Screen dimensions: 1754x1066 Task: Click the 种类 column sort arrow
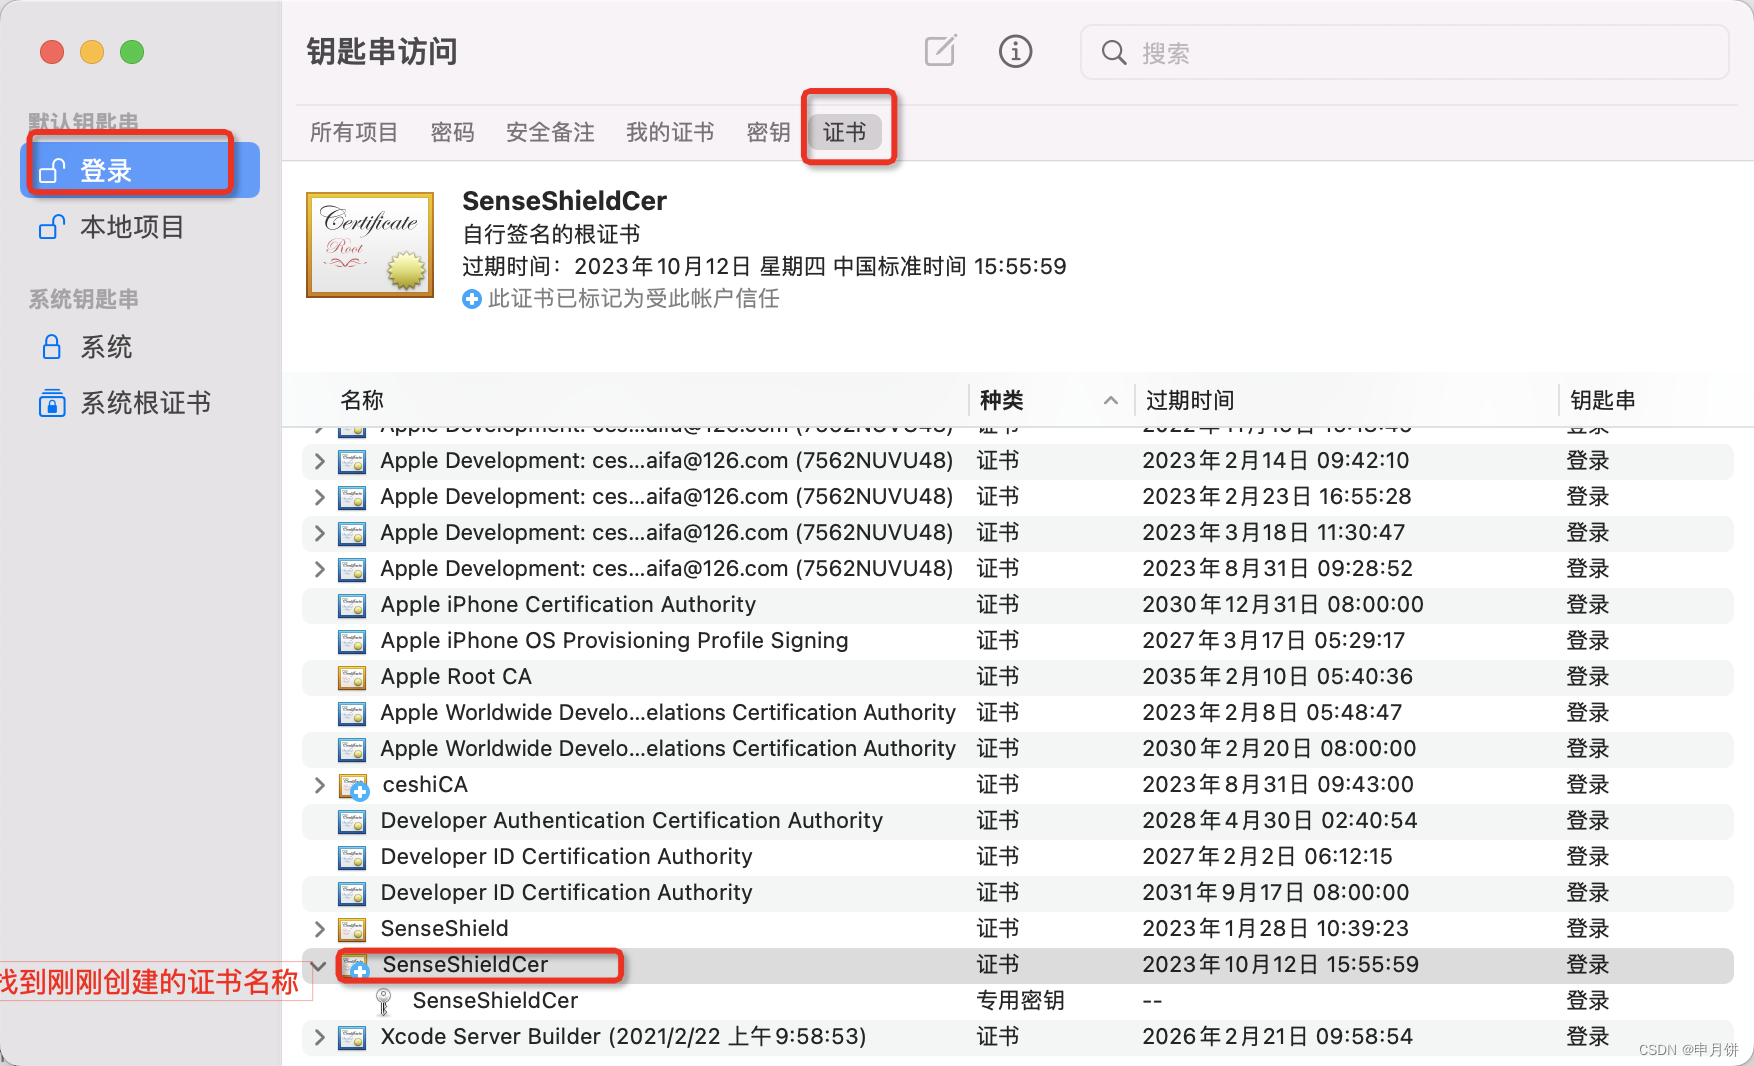1110,400
